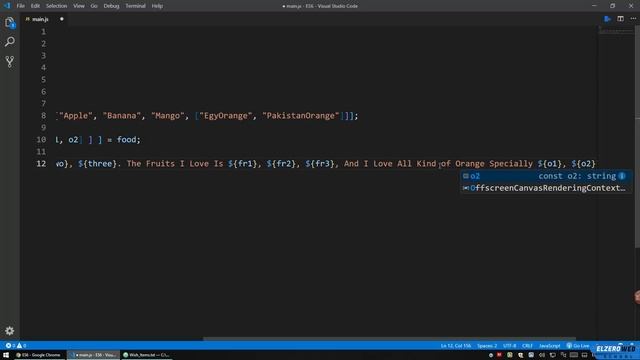Open the Search panel in activity bar
The image size is (640, 360).
[10, 42]
